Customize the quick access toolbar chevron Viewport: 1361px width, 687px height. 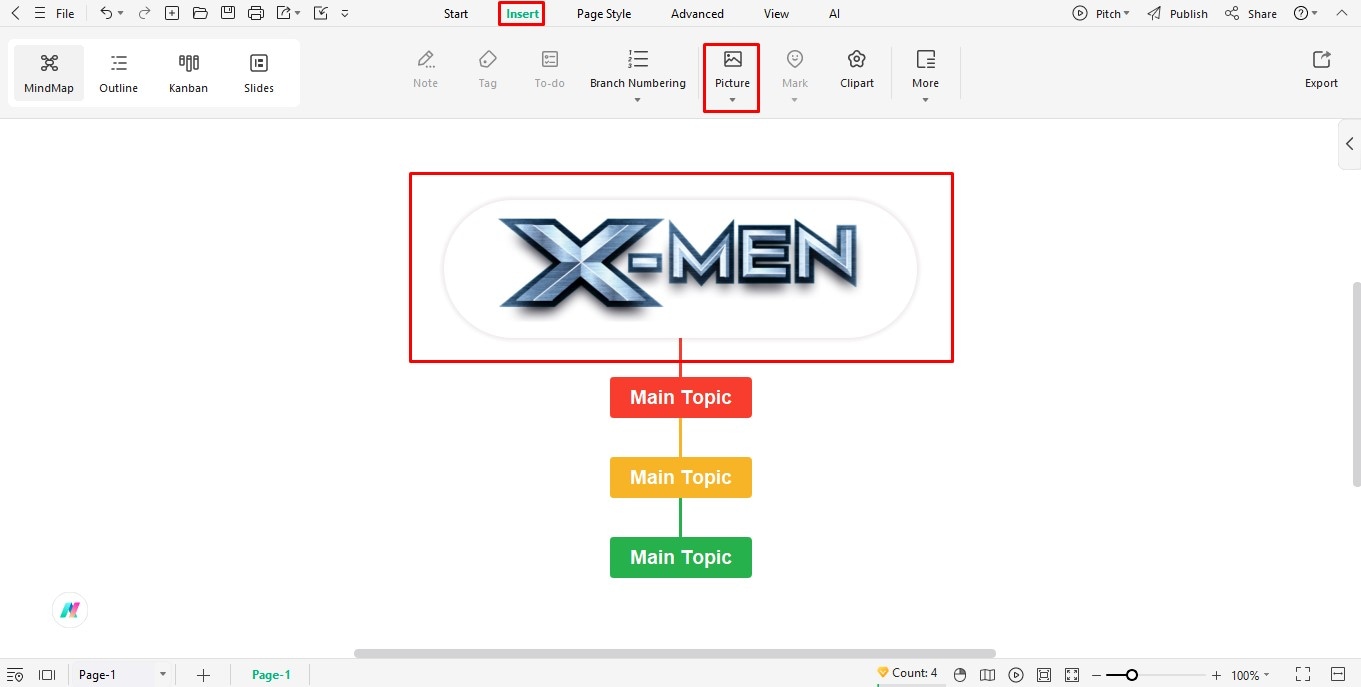[x=345, y=14]
